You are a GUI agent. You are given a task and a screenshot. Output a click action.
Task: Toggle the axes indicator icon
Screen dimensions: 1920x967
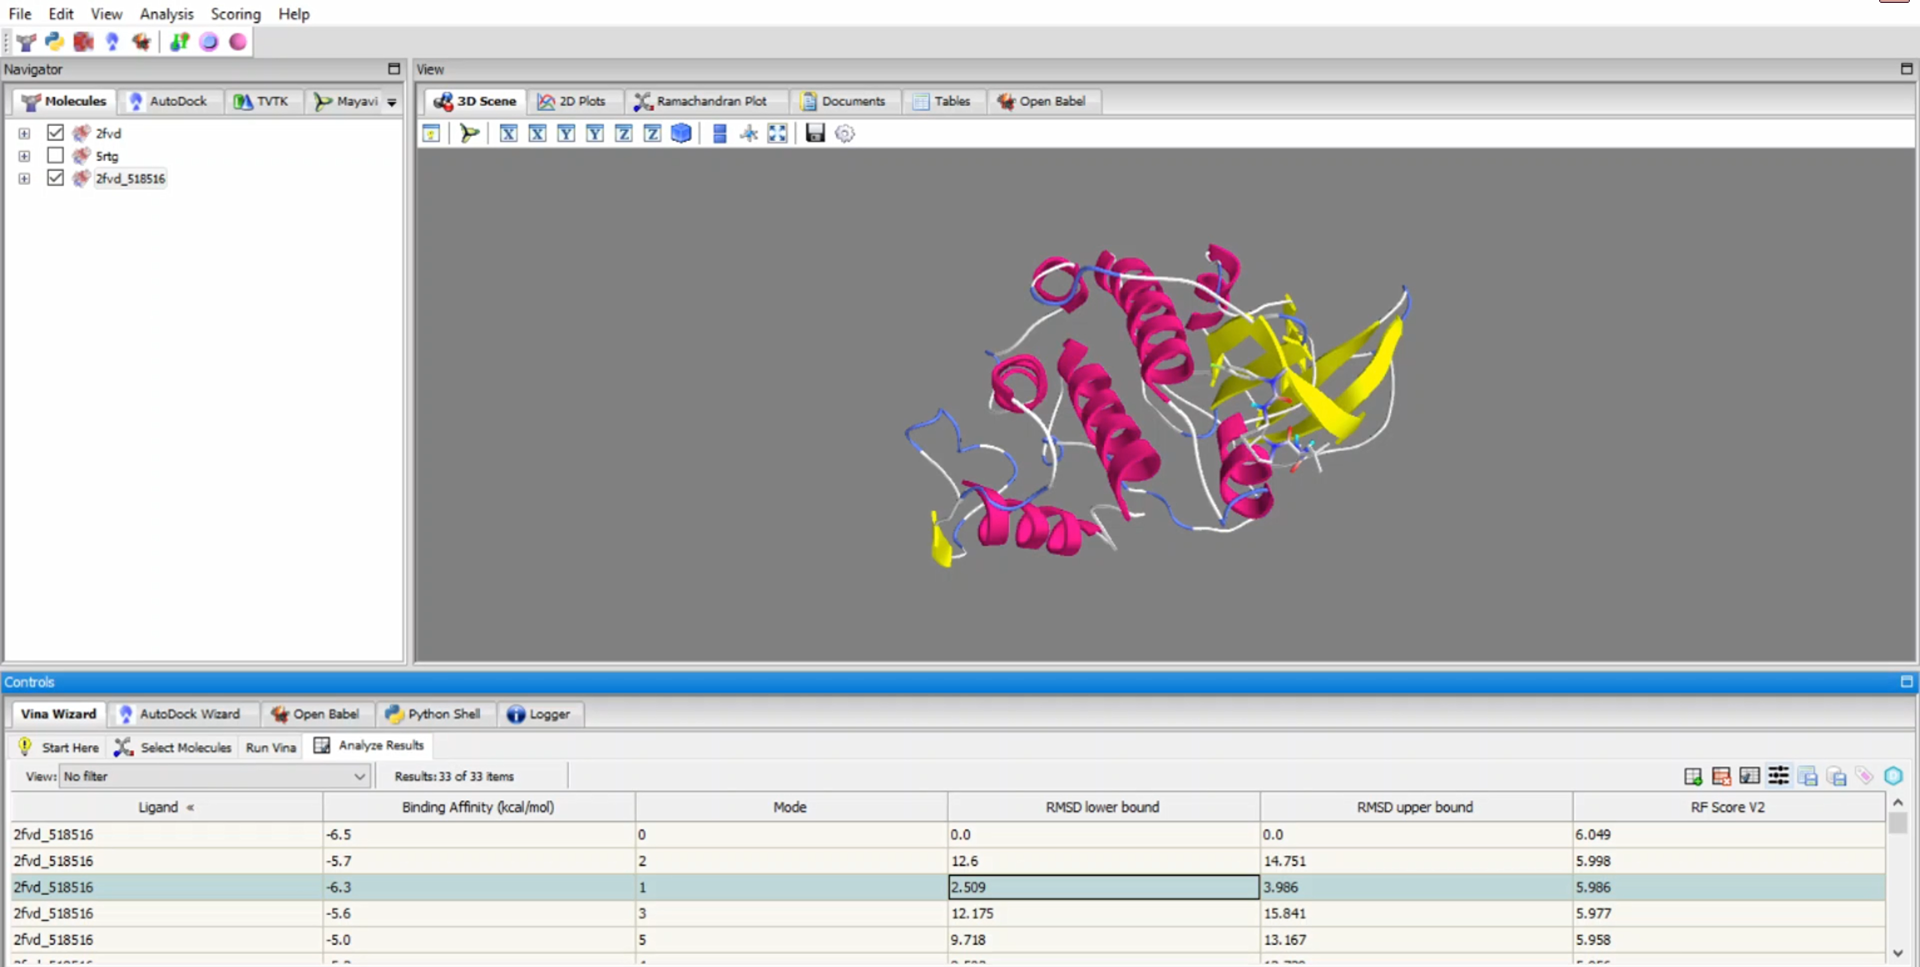748,133
